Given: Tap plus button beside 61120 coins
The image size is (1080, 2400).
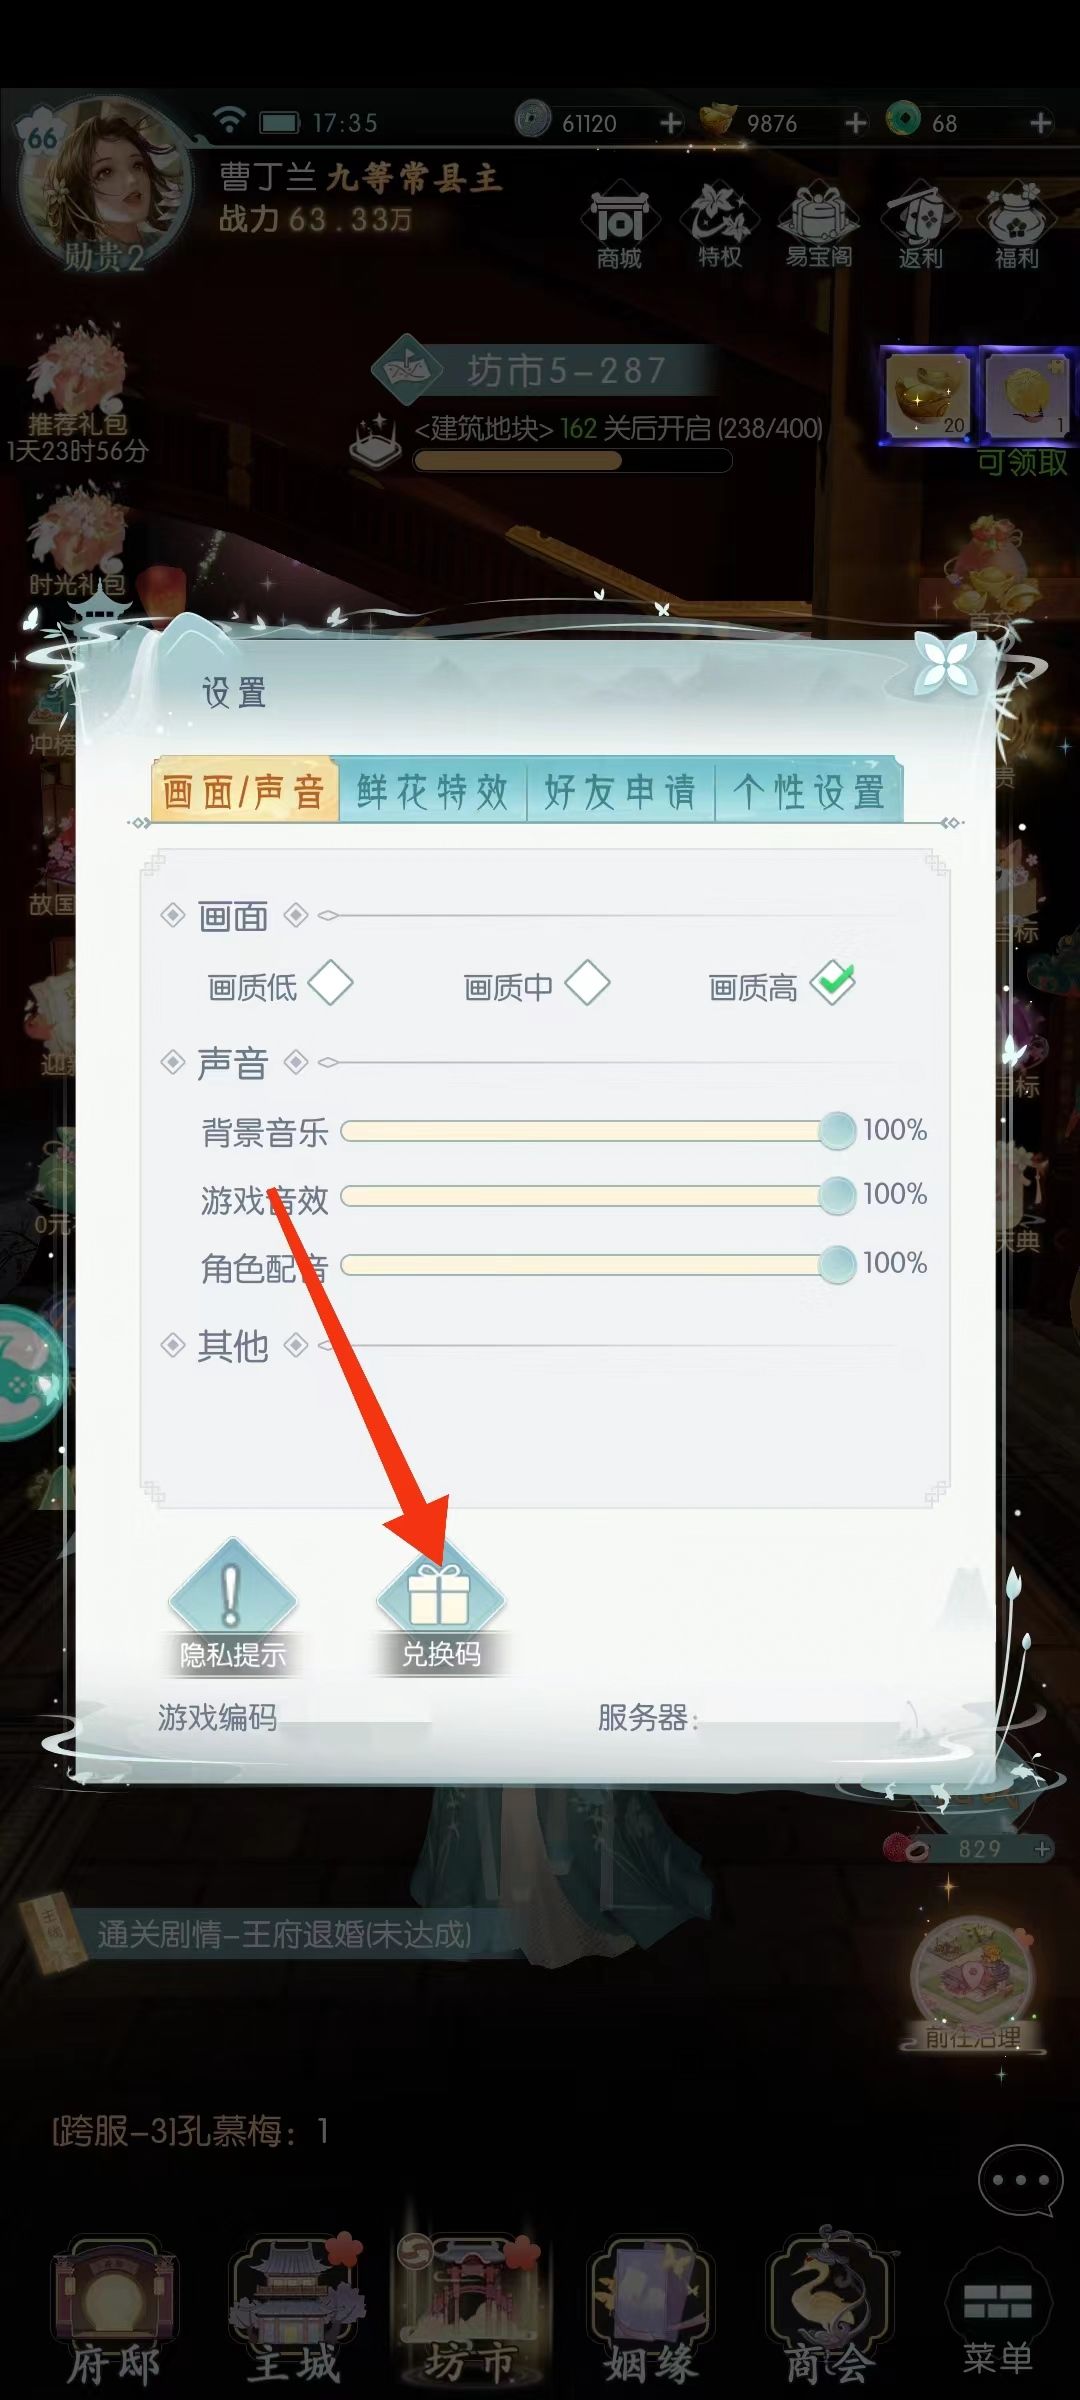Looking at the screenshot, I should (671, 123).
